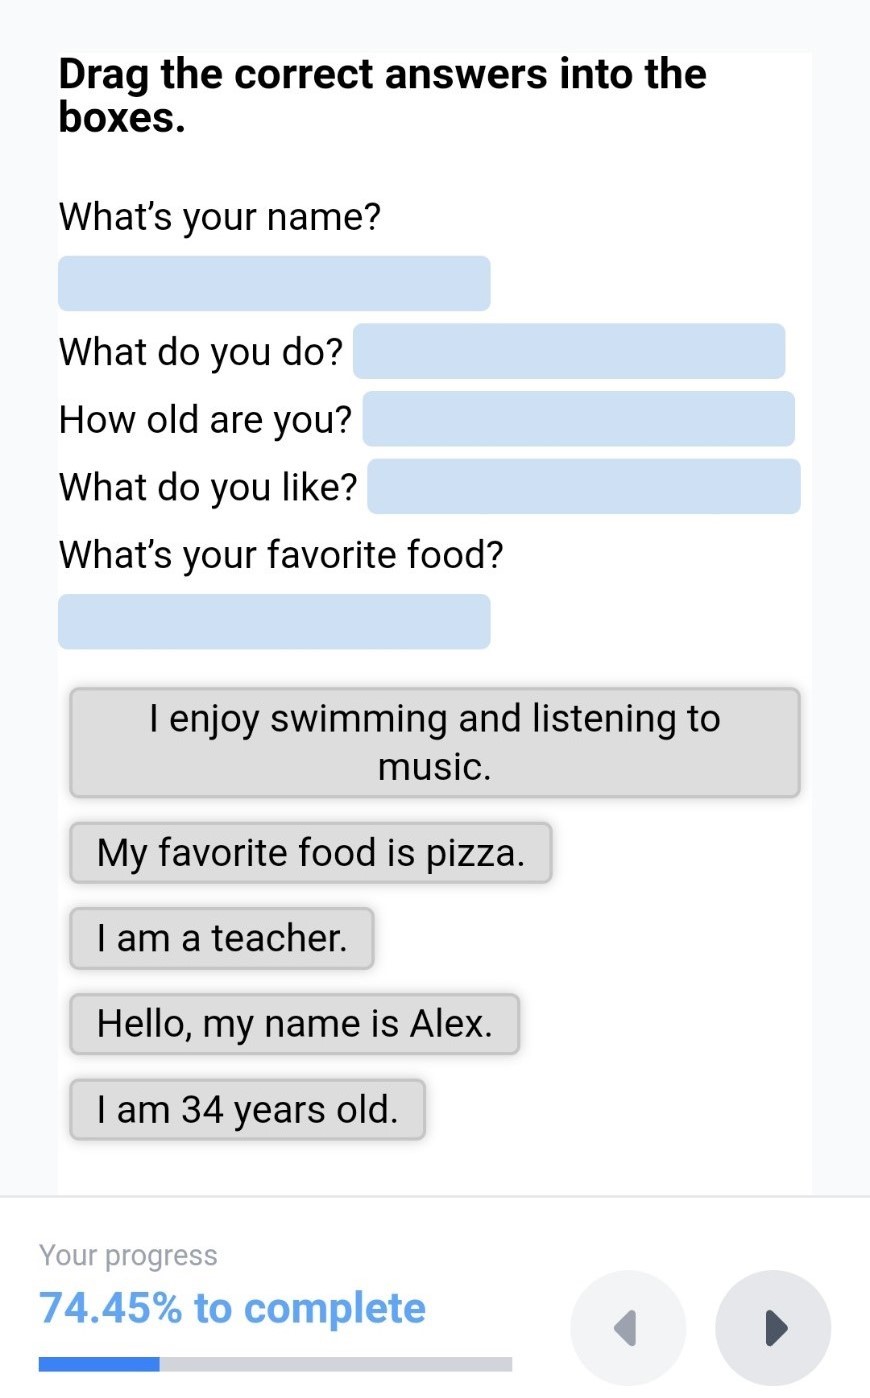Select the "I am 34 years old." answer
This screenshot has width=870, height=1398.
pos(247,1110)
